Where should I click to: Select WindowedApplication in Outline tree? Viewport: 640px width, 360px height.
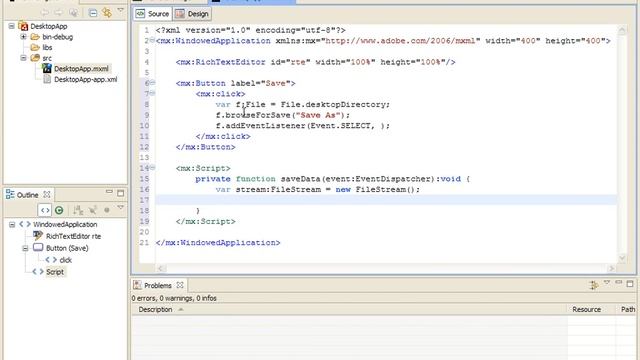pyautogui.click(x=65, y=224)
